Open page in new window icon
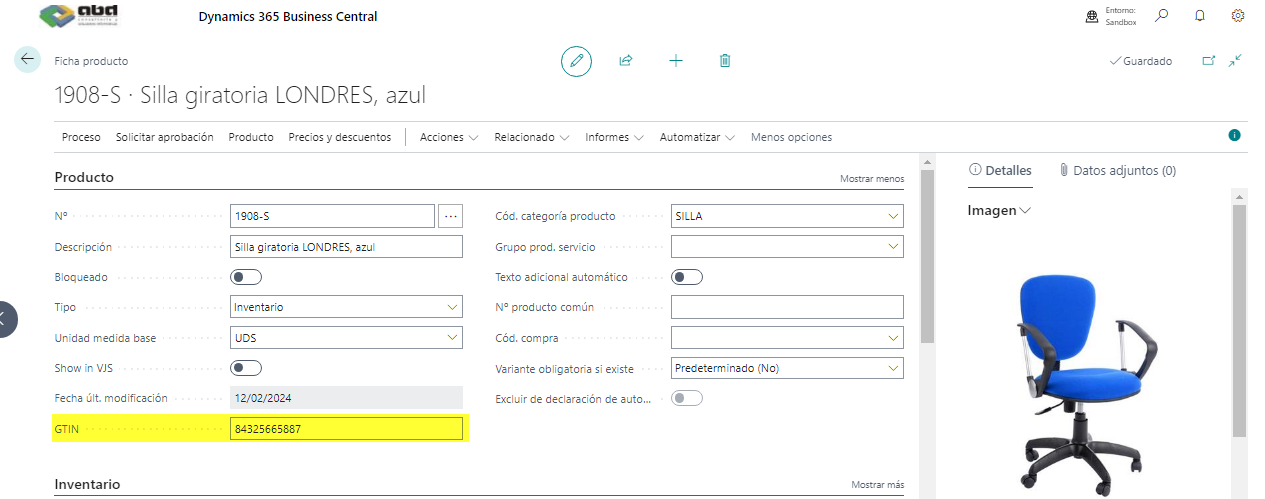The width and height of the screenshot is (1265, 499). (1208, 61)
